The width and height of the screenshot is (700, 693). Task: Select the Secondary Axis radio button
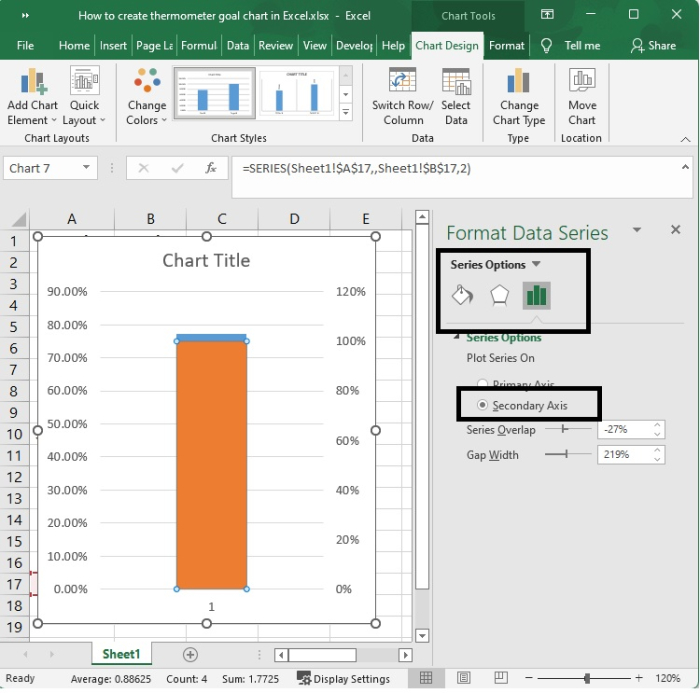483,405
